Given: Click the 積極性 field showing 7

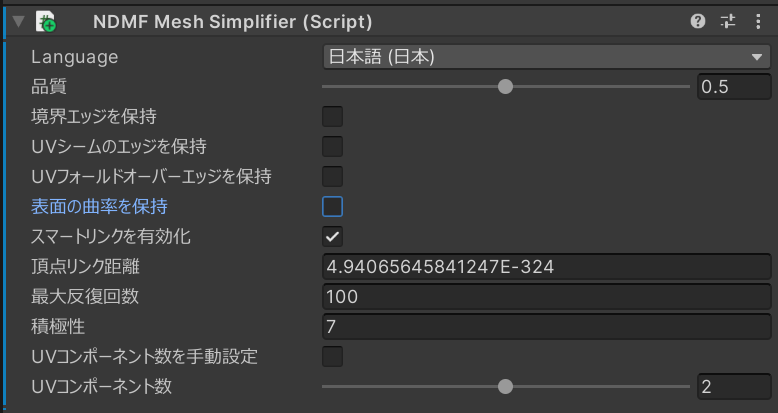Looking at the screenshot, I should [546, 327].
